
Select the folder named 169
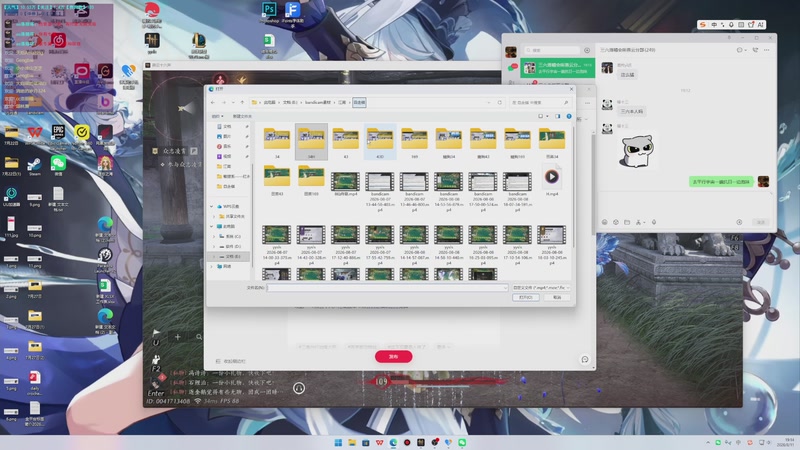pos(414,142)
